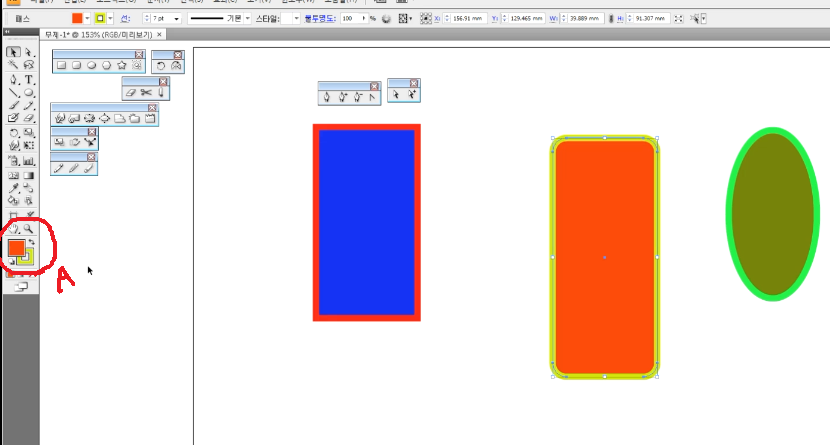Choose the Knife tool in the floating panel

pyautogui.click(x=161, y=93)
